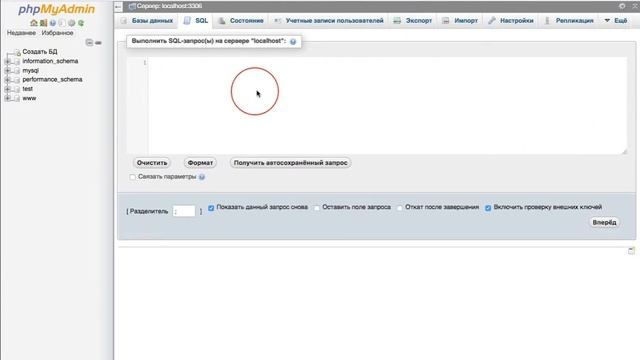This screenshot has width=640, height=360.
Task: Hide the navigation panel arrow icon
Action: point(118,6)
